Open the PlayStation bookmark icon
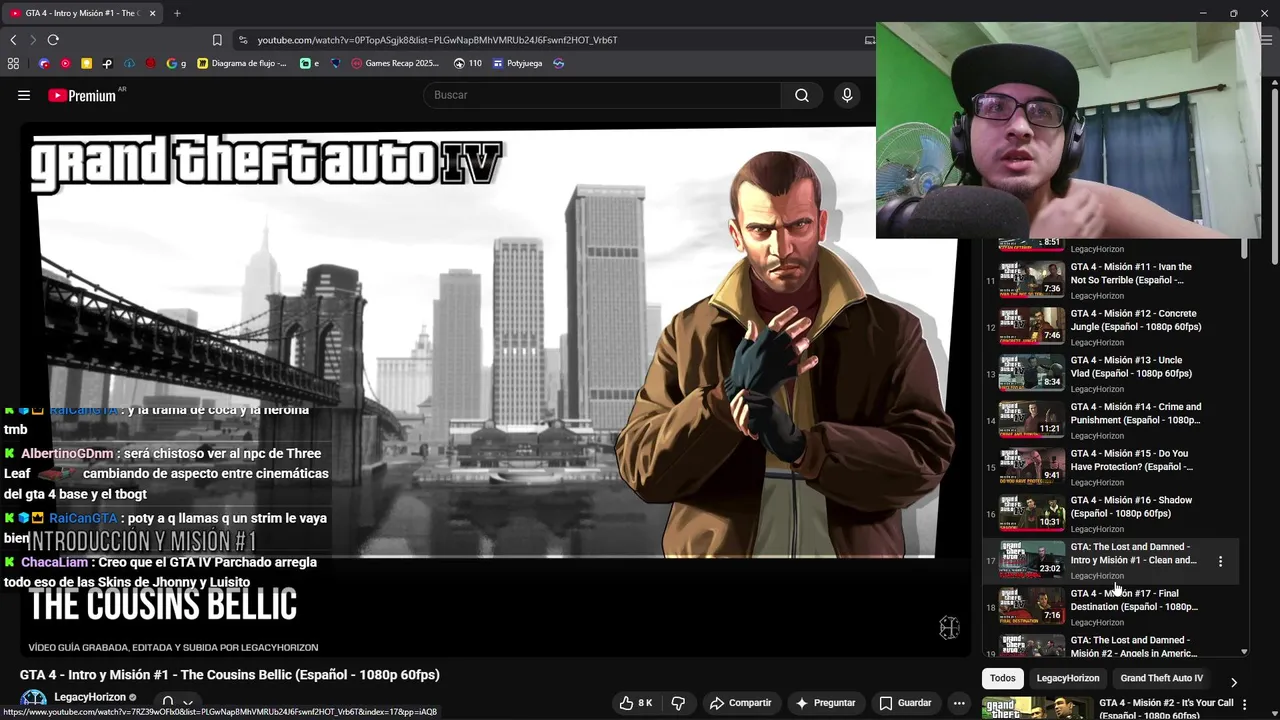This screenshot has height=720, width=1280. (107, 63)
